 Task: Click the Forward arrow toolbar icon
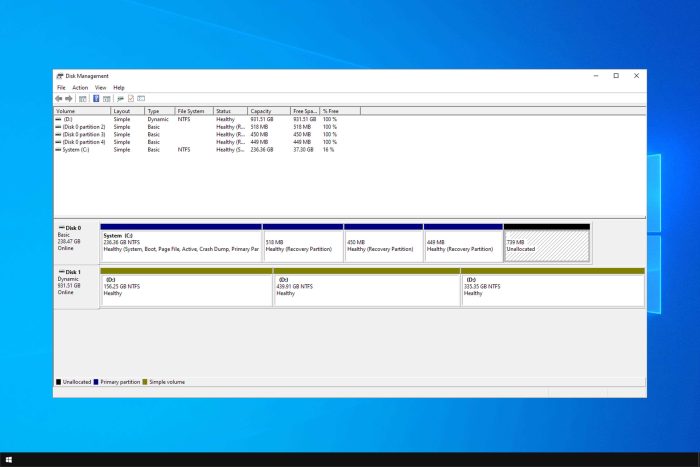pyautogui.click(x=69, y=99)
